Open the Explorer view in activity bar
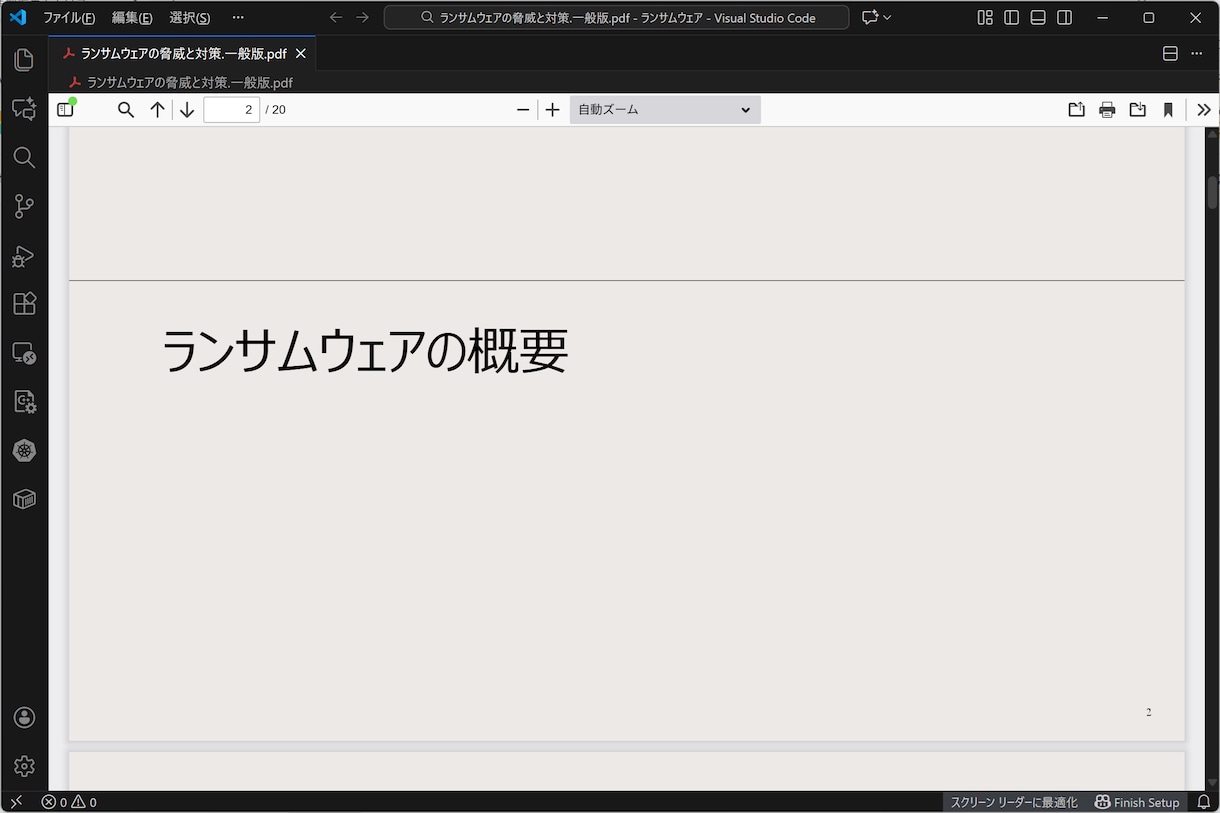The width and height of the screenshot is (1220, 813). point(24,60)
